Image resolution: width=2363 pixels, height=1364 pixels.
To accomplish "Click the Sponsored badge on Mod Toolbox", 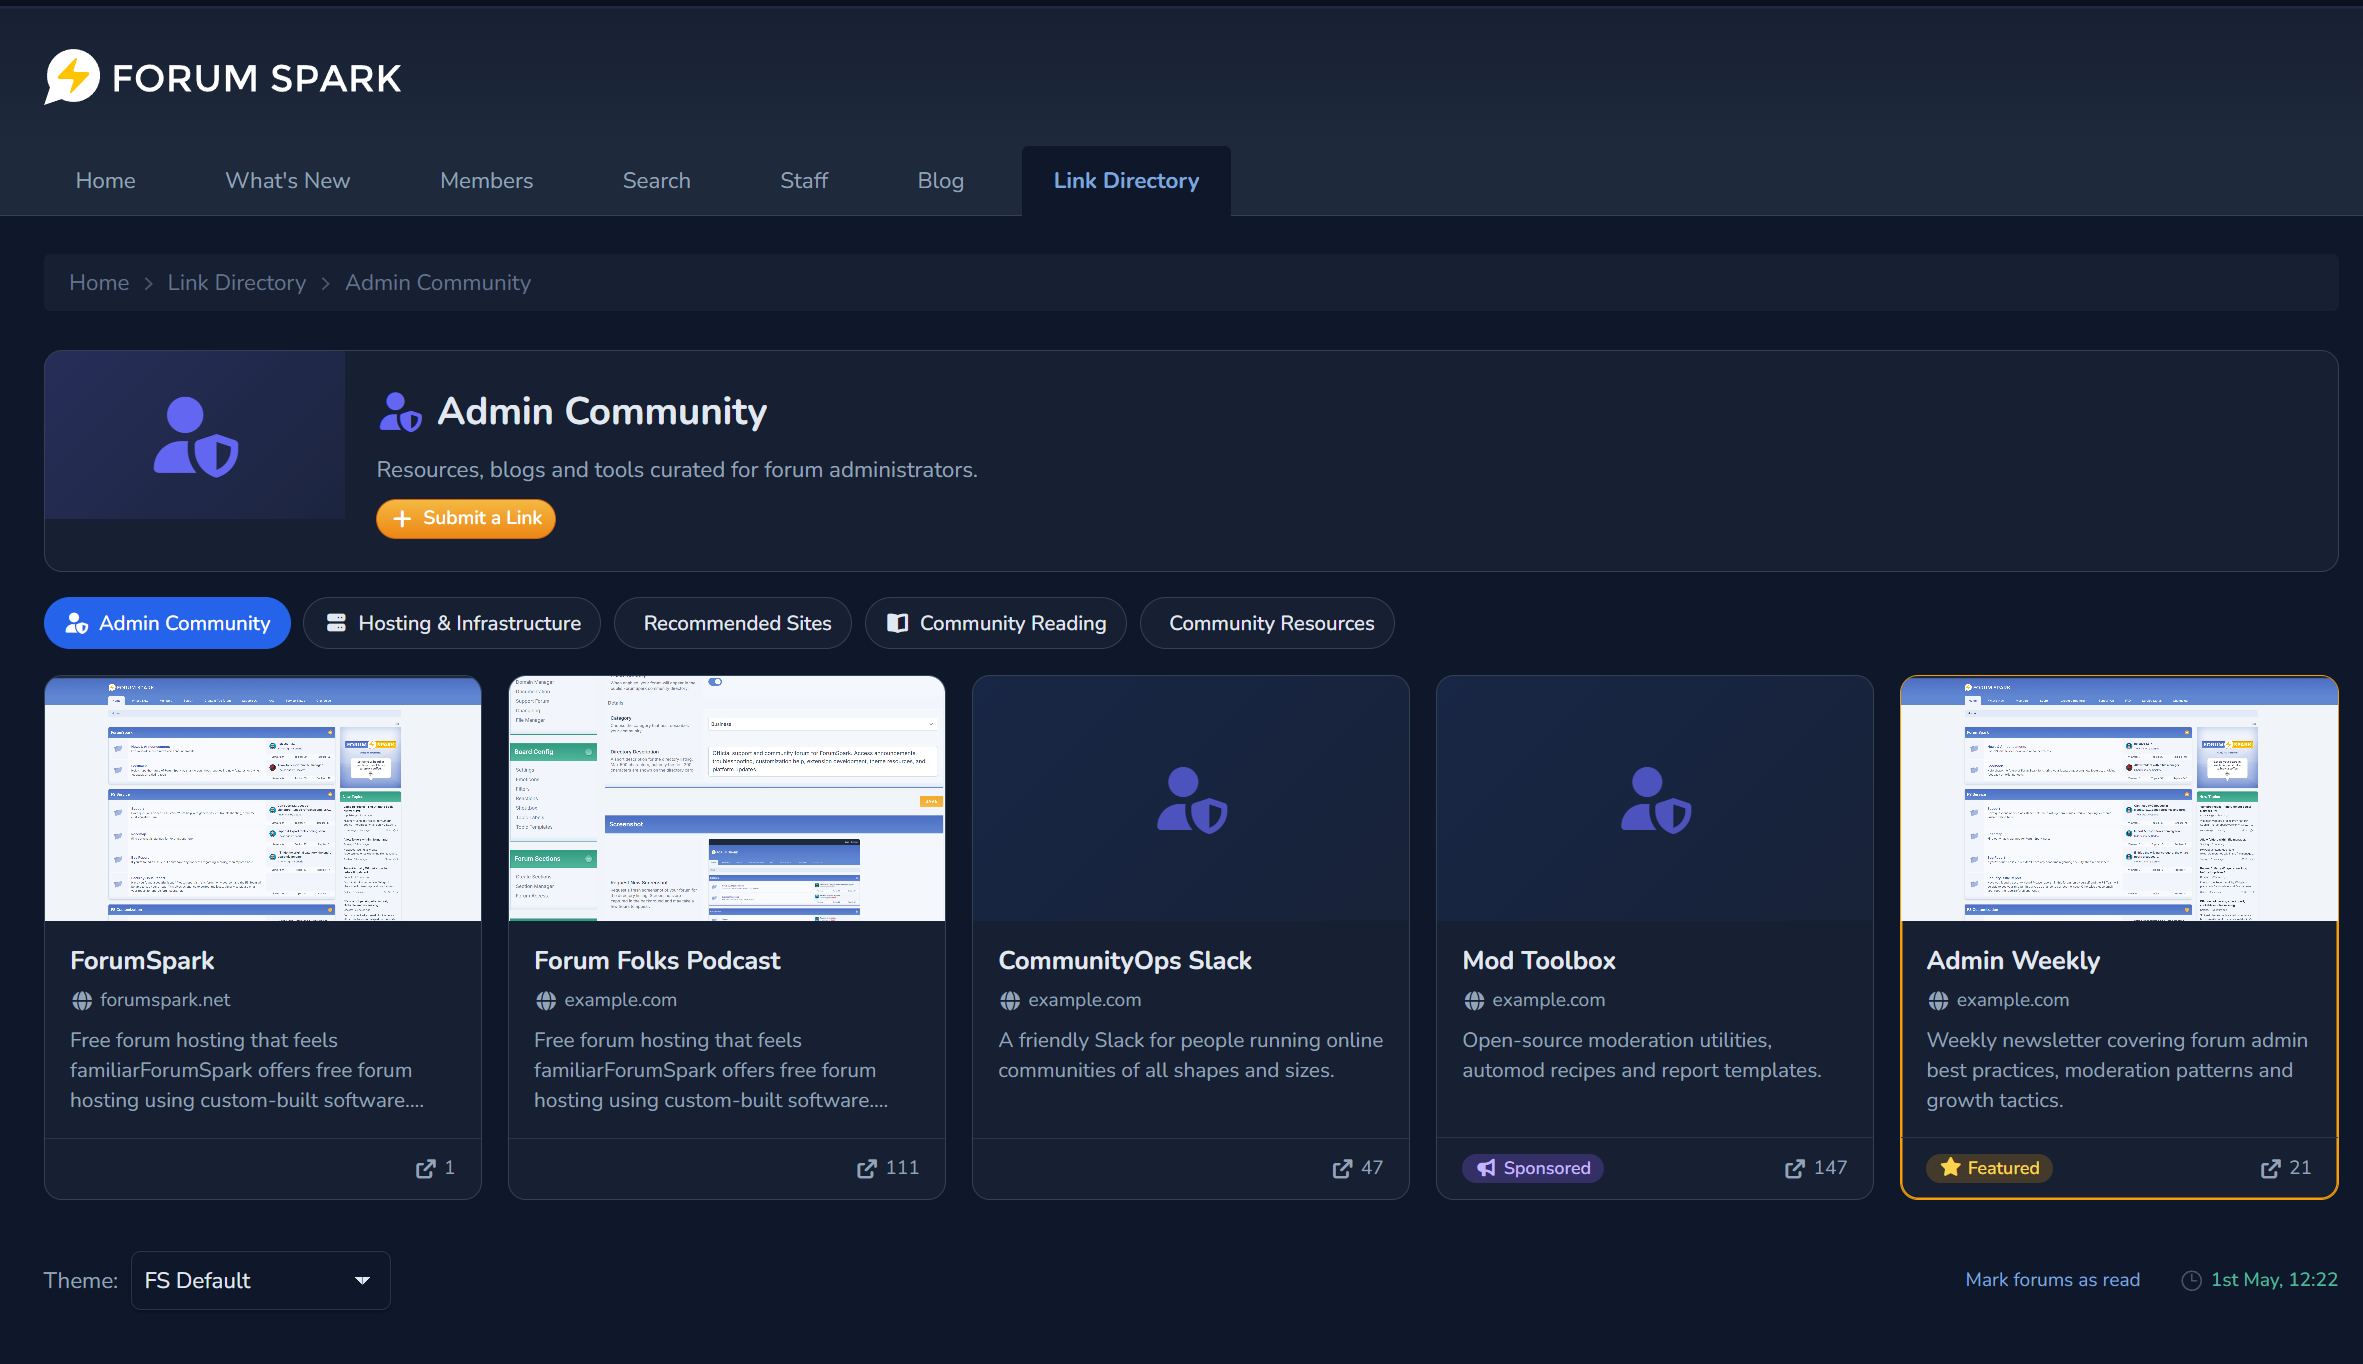I will (1533, 1168).
